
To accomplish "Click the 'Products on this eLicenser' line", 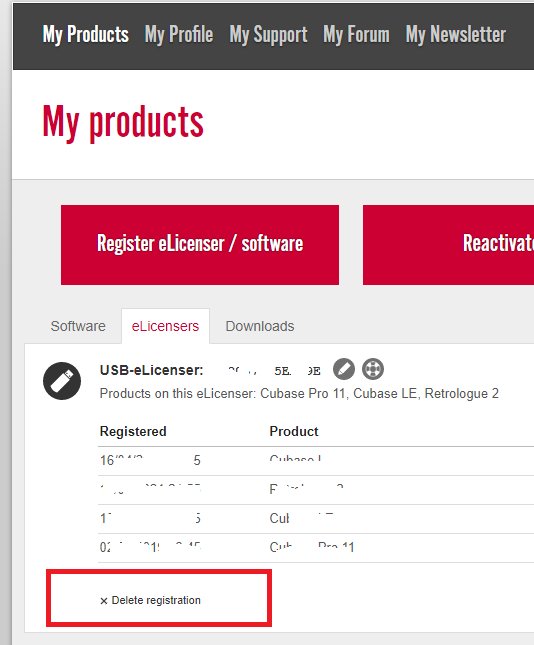I will pyautogui.click(x=299, y=394).
